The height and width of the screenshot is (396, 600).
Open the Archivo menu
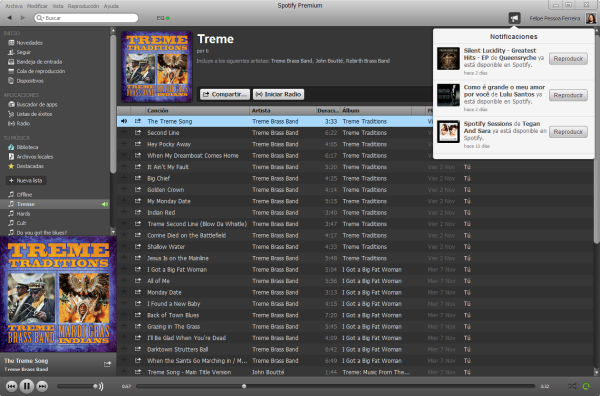pyautogui.click(x=14, y=6)
